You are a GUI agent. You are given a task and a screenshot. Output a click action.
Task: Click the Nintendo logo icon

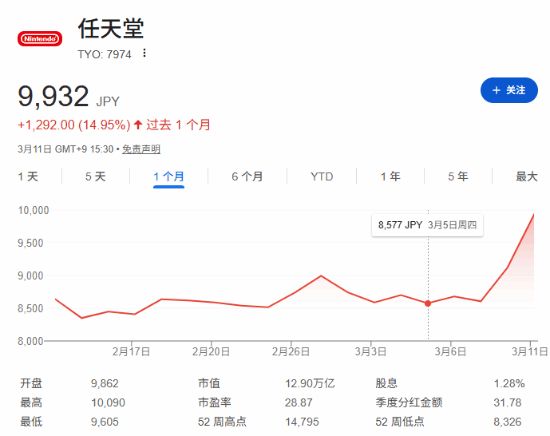click(40, 39)
